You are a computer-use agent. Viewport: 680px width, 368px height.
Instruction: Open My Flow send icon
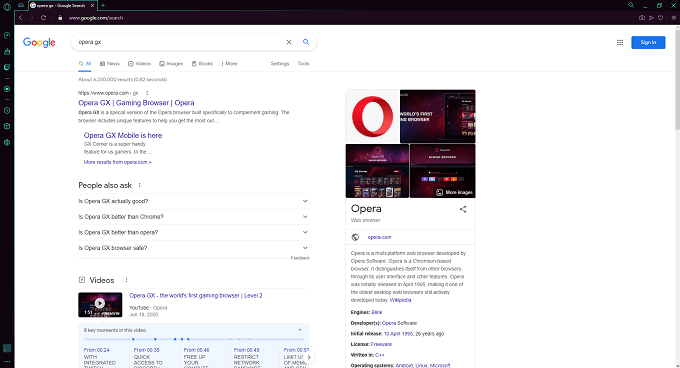pos(651,18)
